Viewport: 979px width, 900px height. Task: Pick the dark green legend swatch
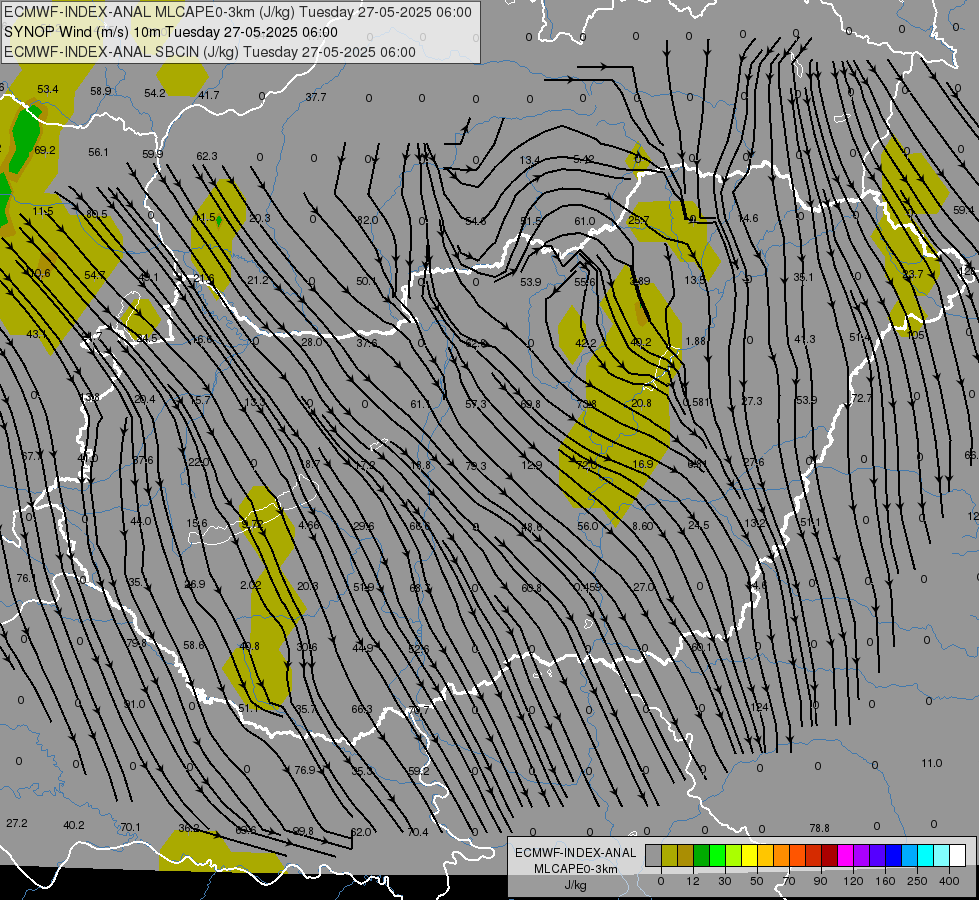701,855
